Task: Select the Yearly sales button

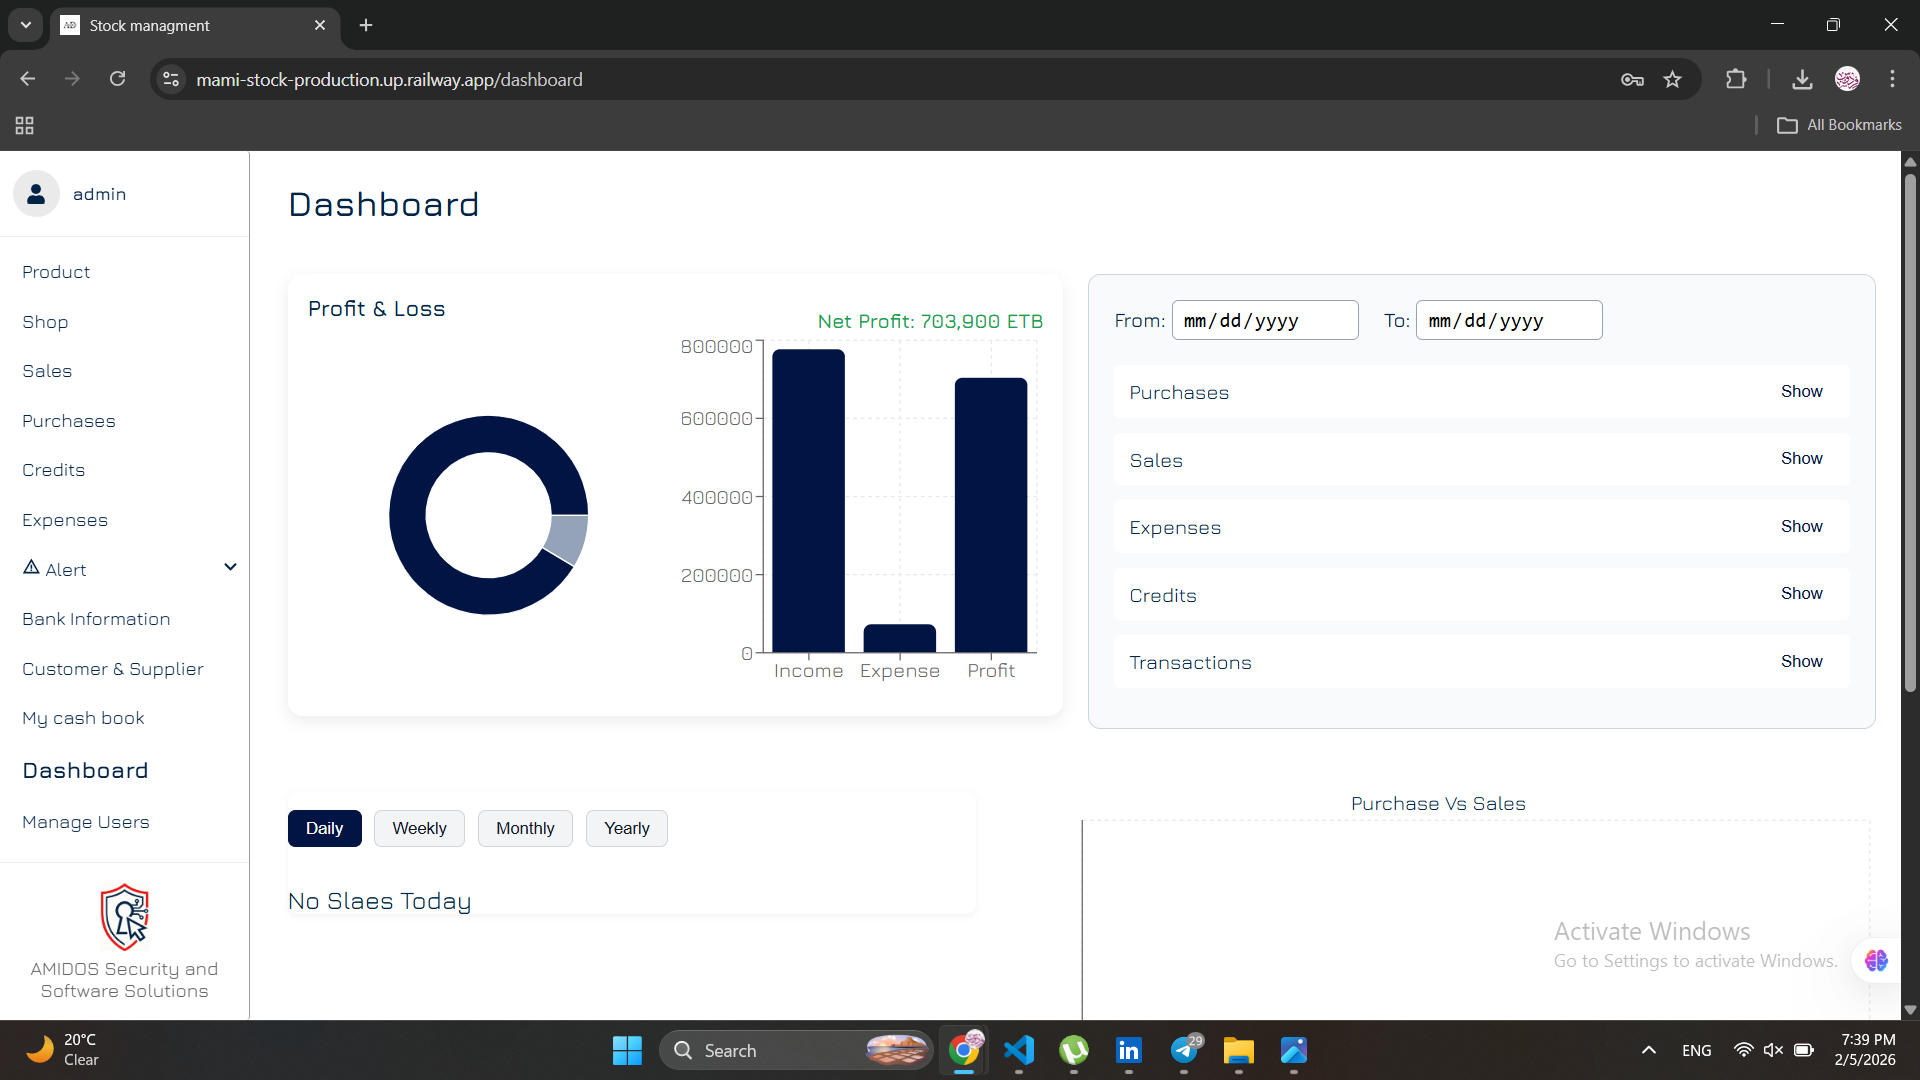Action: click(x=626, y=828)
